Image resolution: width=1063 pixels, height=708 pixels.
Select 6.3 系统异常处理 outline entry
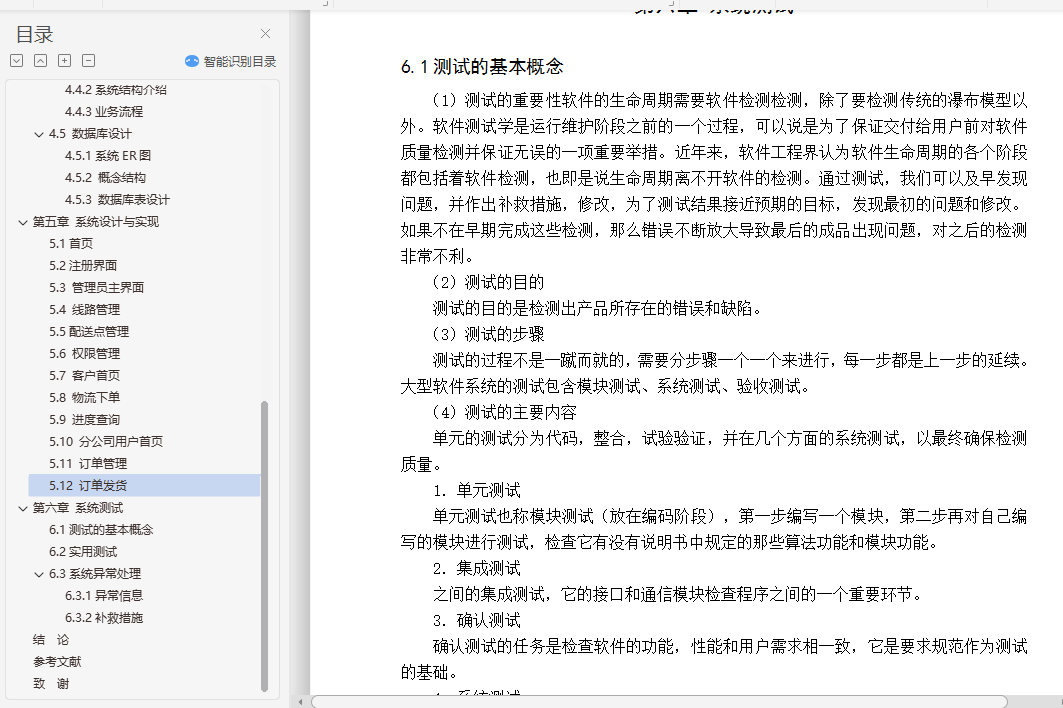coord(95,574)
